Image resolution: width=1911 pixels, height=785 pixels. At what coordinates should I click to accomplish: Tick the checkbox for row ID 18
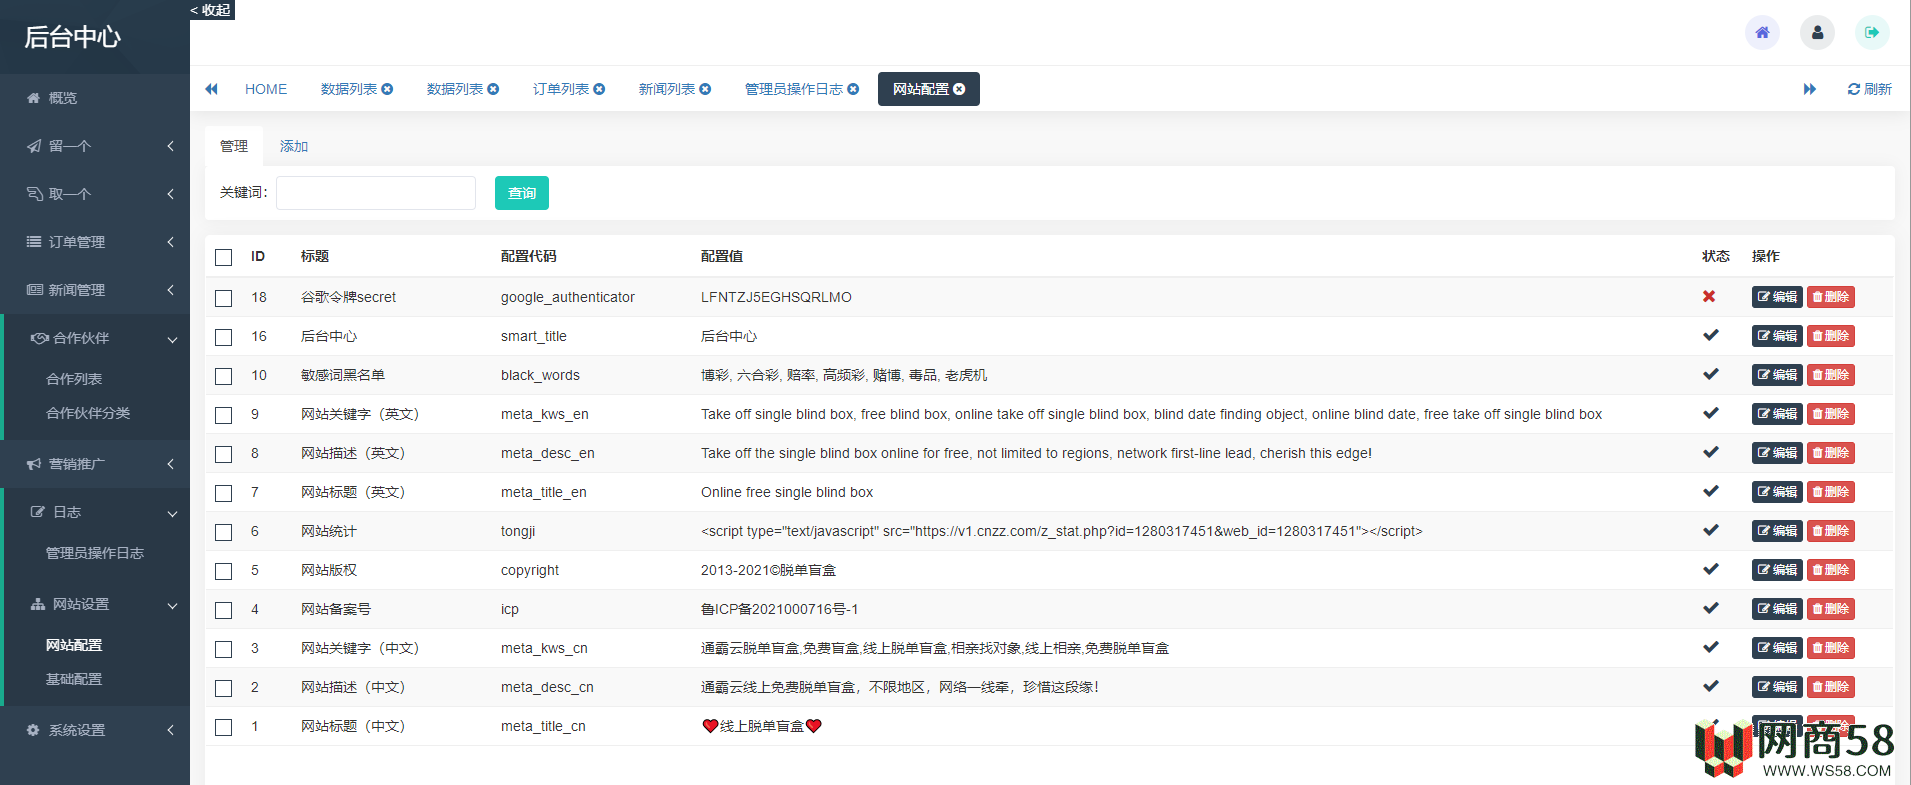[x=224, y=298]
